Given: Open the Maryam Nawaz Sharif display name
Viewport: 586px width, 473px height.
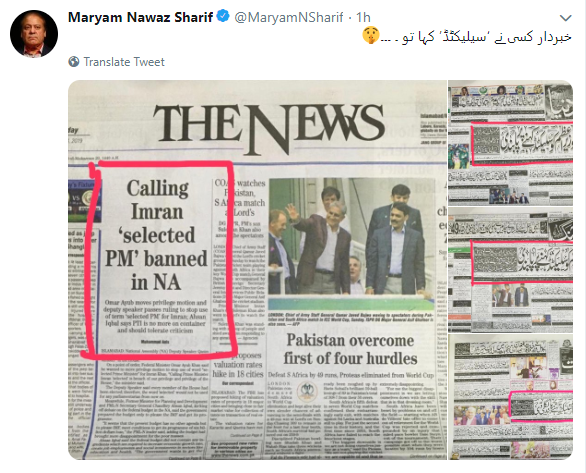Looking at the screenshot, I should (x=140, y=17).
